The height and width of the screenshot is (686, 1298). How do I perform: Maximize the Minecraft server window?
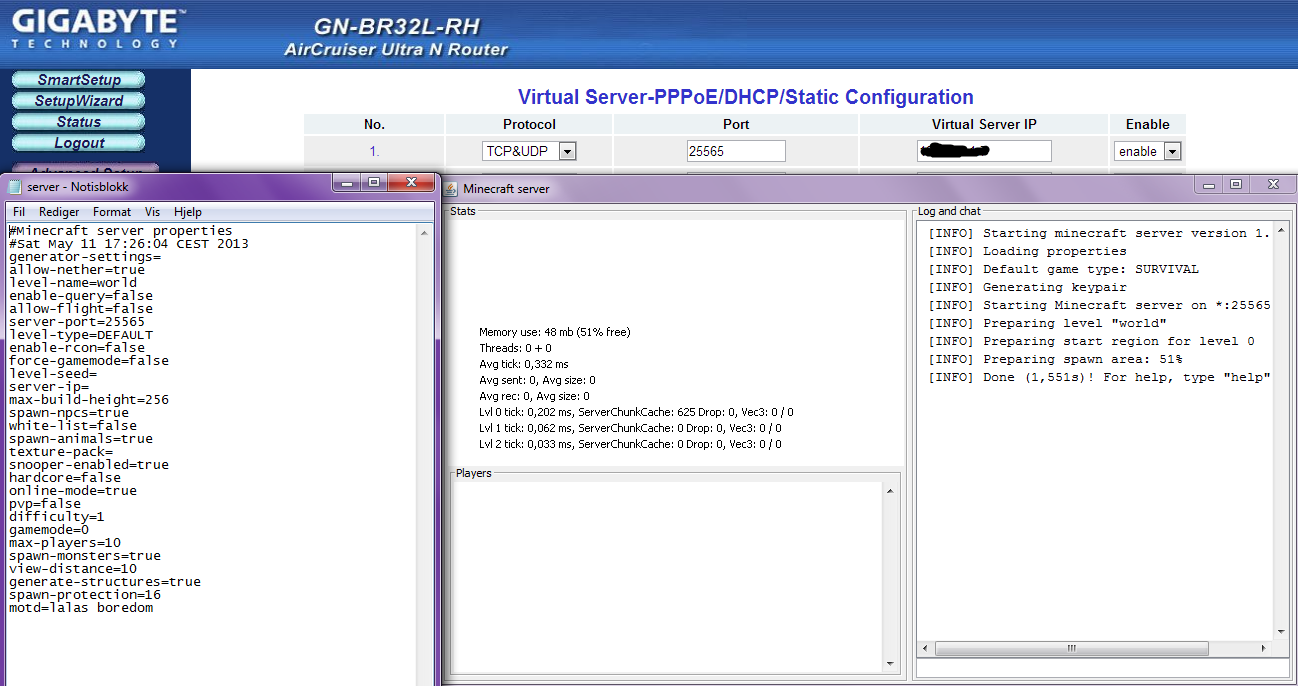[x=1237, y=185]
